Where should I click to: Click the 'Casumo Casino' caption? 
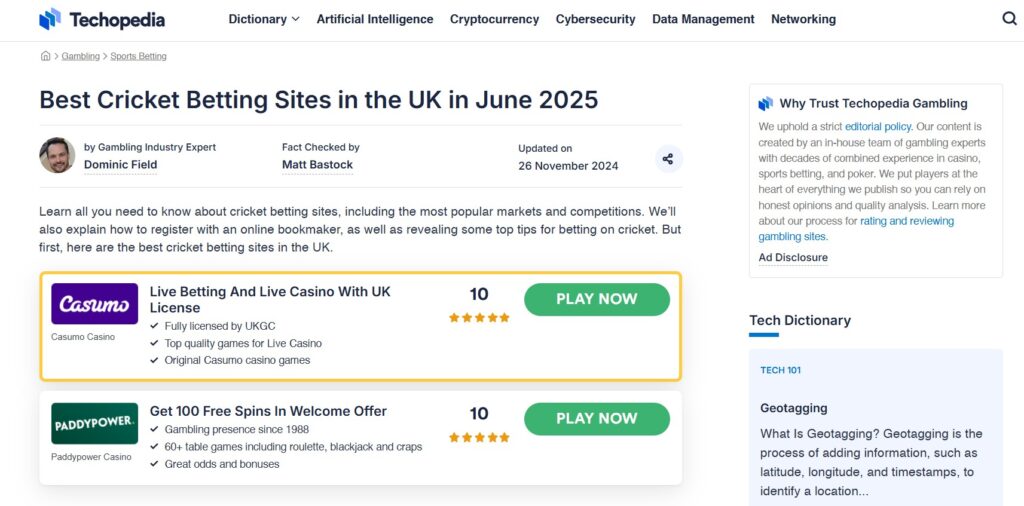click(x=83, y=337)
